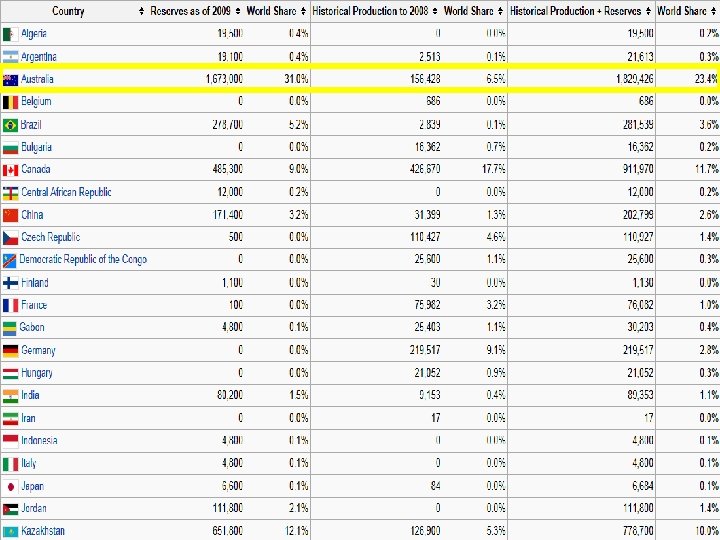
Task: Click the Kazakhstan flag icon
Action: pos(10,531)
